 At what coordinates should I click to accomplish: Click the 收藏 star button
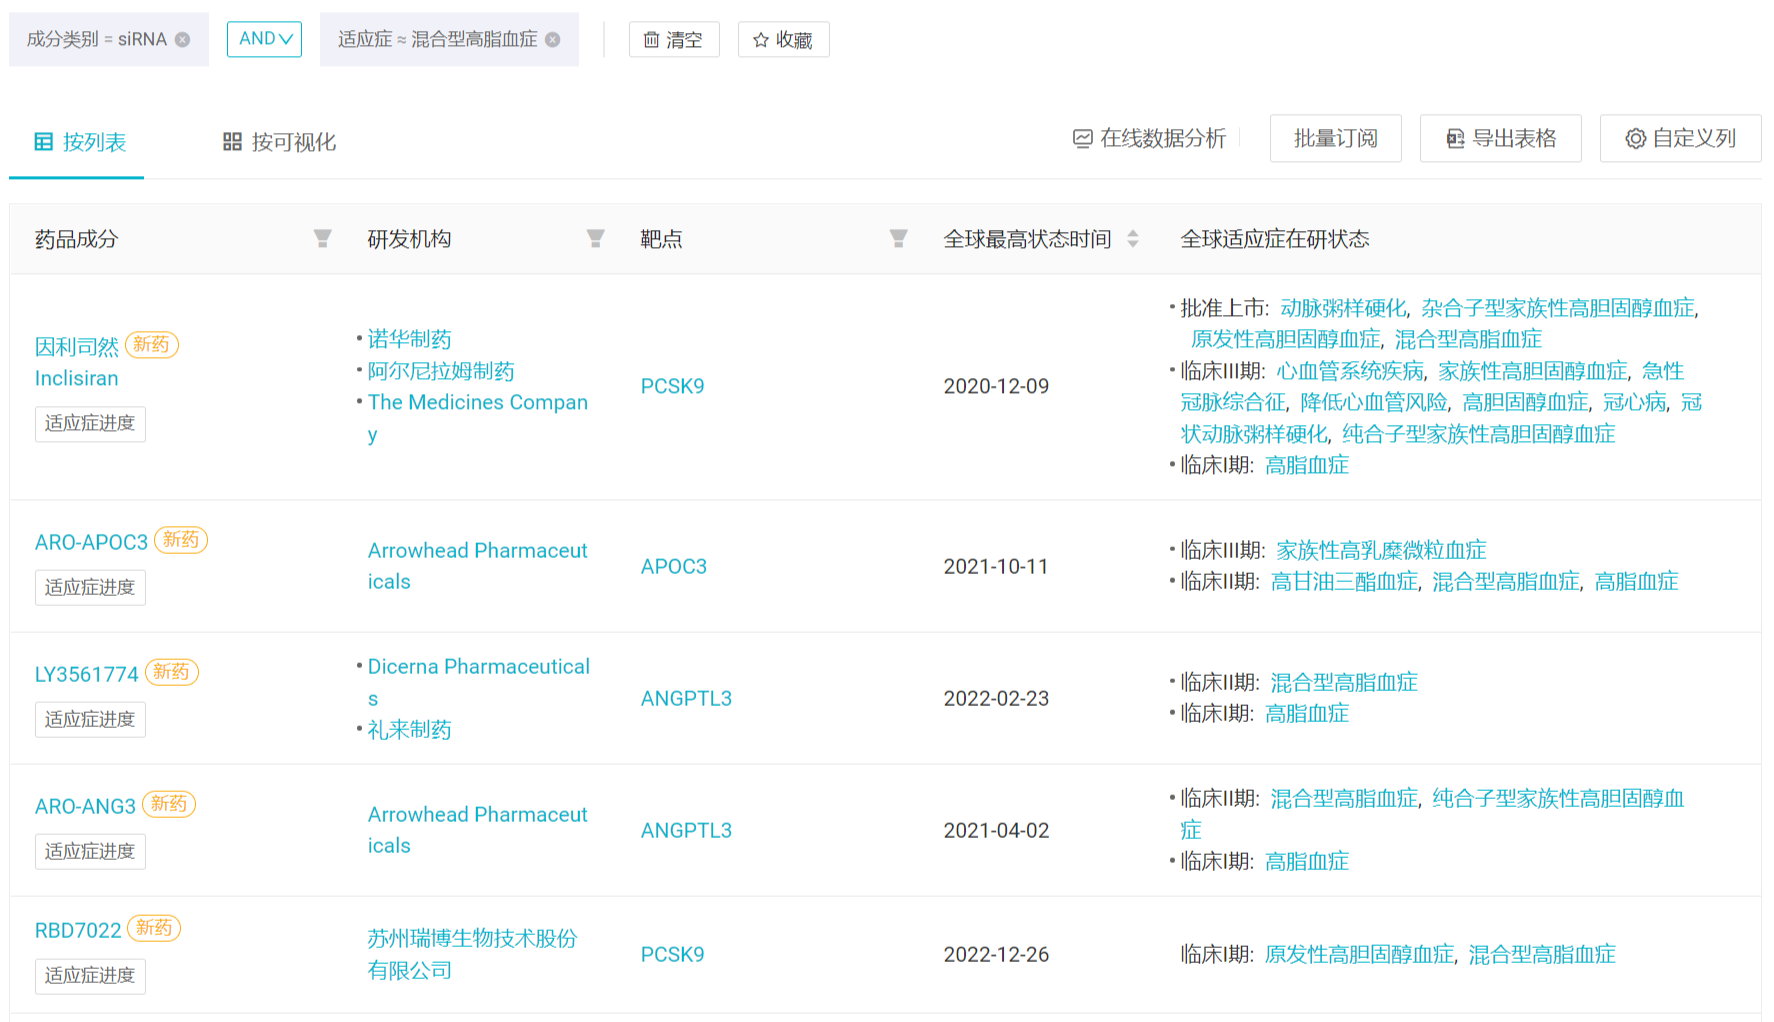pyautogui.click(x=783, y=40)
